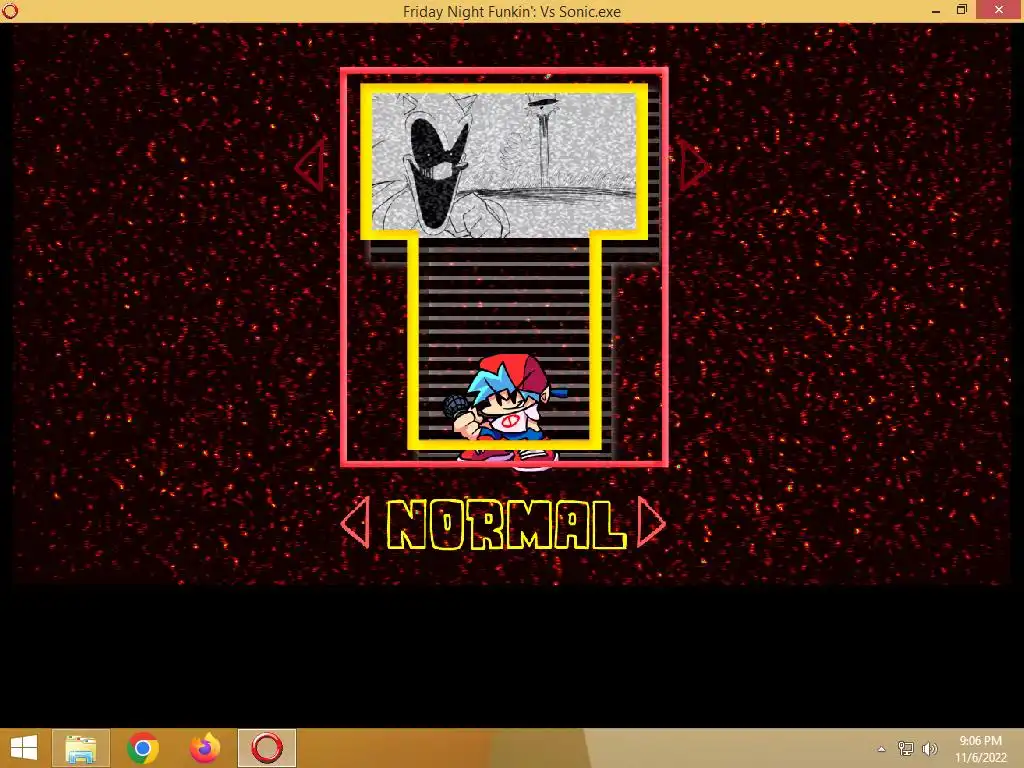
Task: Click left arrow next to NORMAL difficulty
Action: [x=356, y=522]
